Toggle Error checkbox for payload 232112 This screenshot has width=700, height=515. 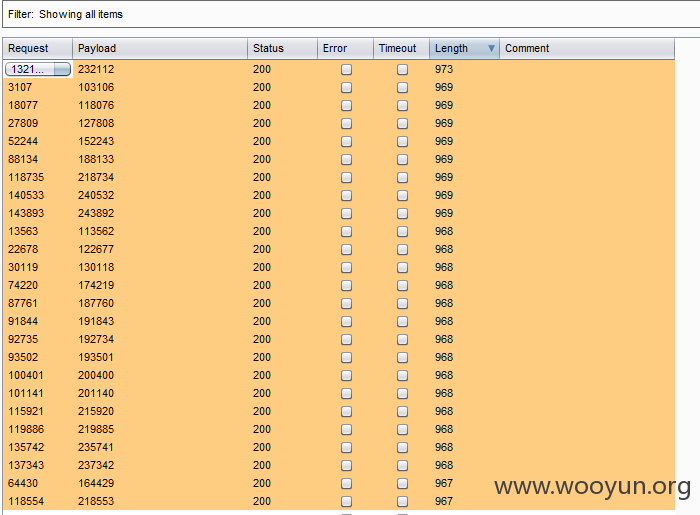point(346,70)
